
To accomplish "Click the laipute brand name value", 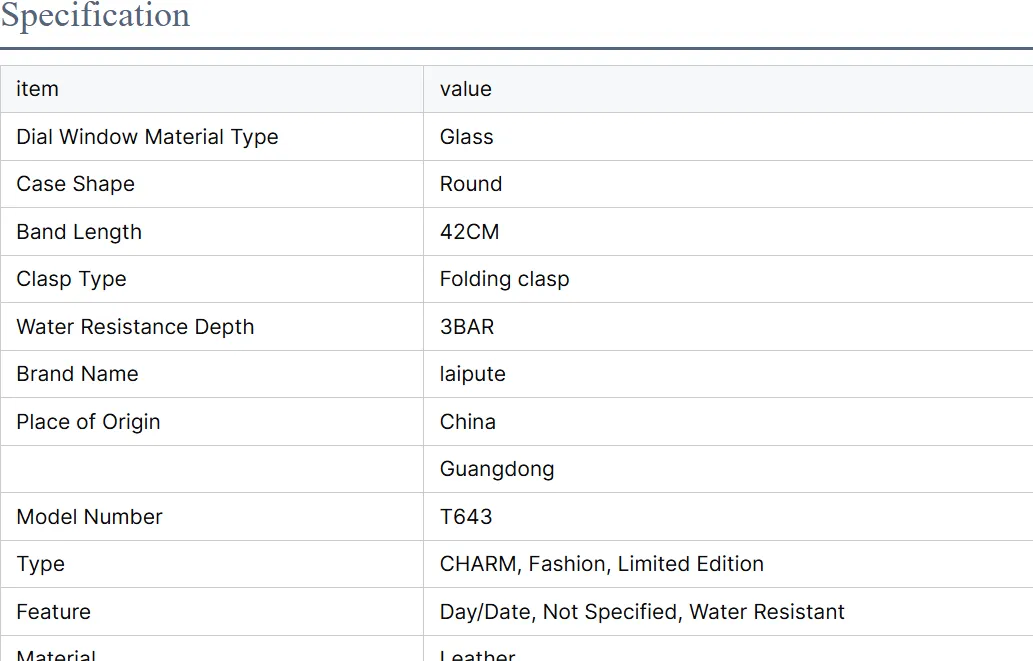I will click(472, 374).
